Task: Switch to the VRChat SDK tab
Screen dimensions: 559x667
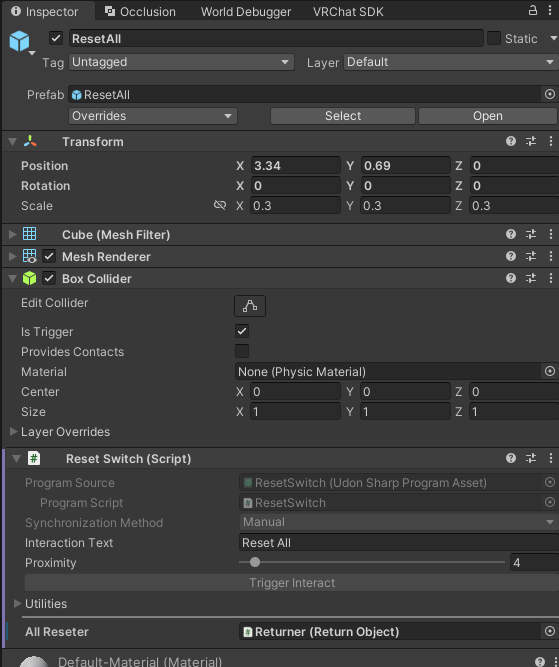Action: 348,11
